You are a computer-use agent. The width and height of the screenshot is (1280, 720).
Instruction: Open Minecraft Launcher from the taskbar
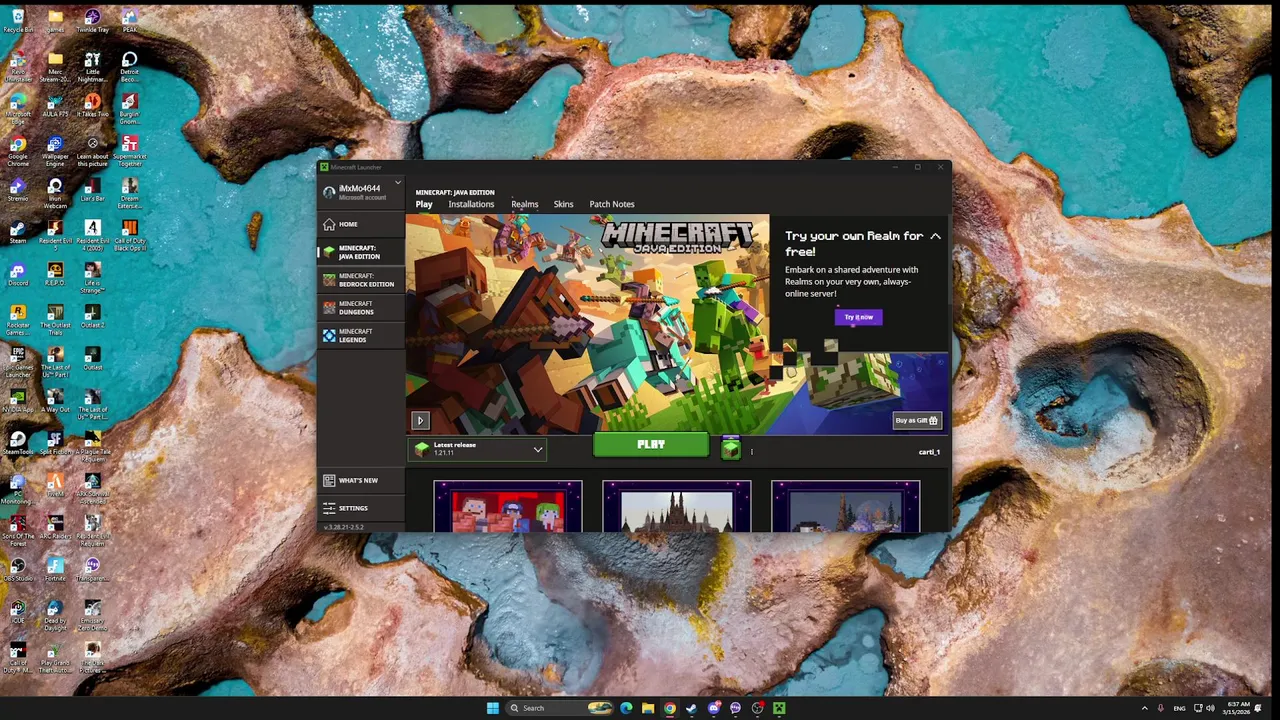tap(779, 708)
